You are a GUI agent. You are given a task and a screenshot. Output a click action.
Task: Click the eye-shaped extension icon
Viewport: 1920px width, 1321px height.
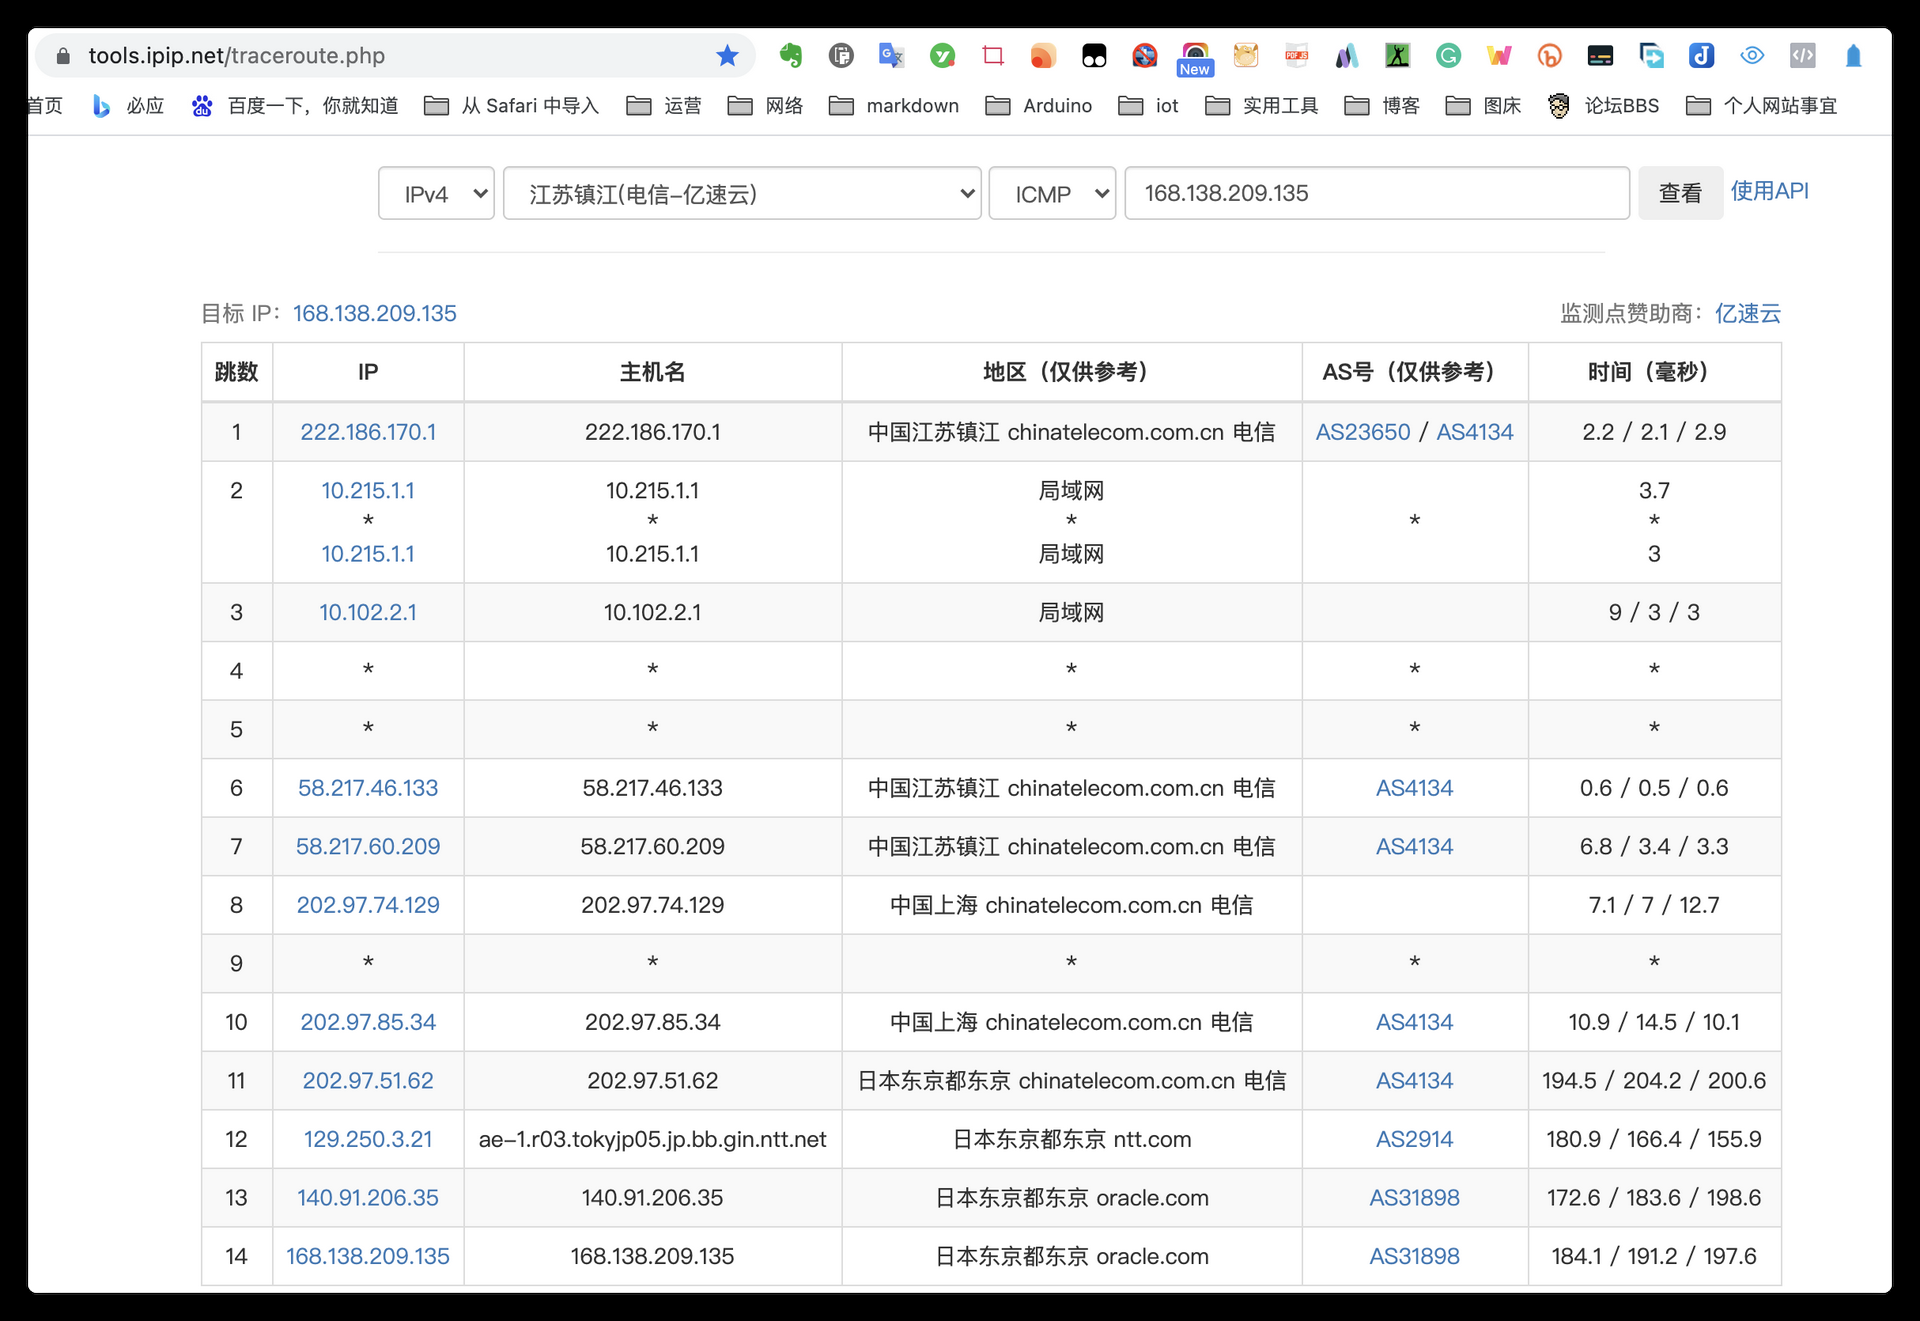click(1752, 55)
